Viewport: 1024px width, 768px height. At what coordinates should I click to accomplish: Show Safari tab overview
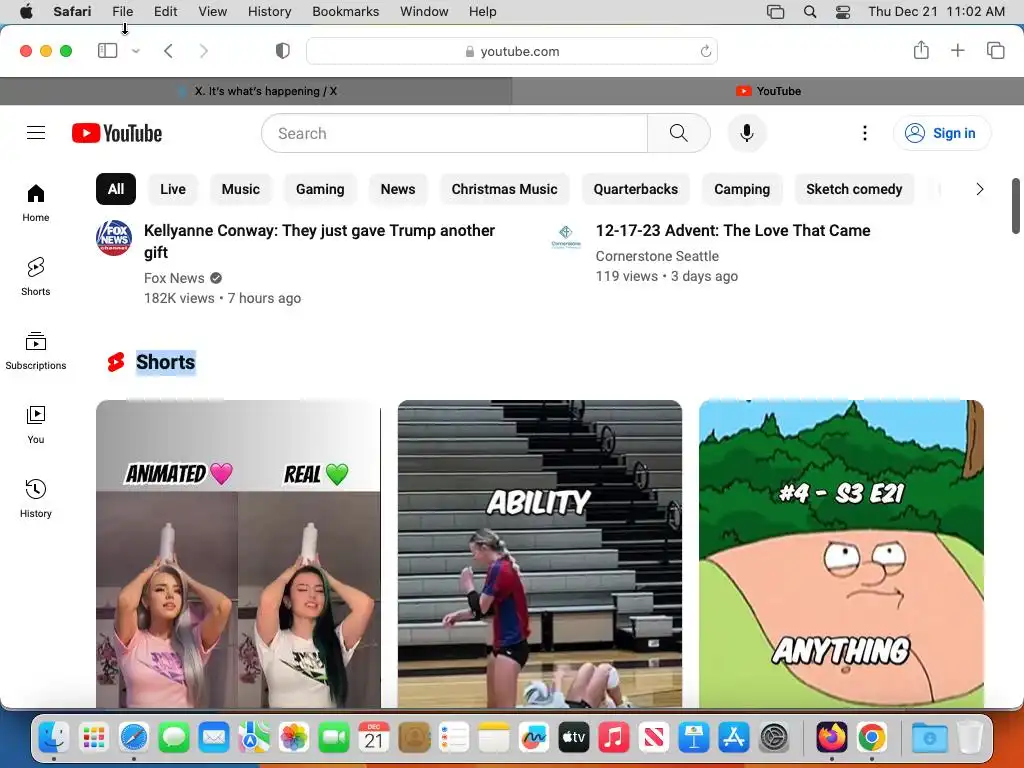tap(995, 50)
